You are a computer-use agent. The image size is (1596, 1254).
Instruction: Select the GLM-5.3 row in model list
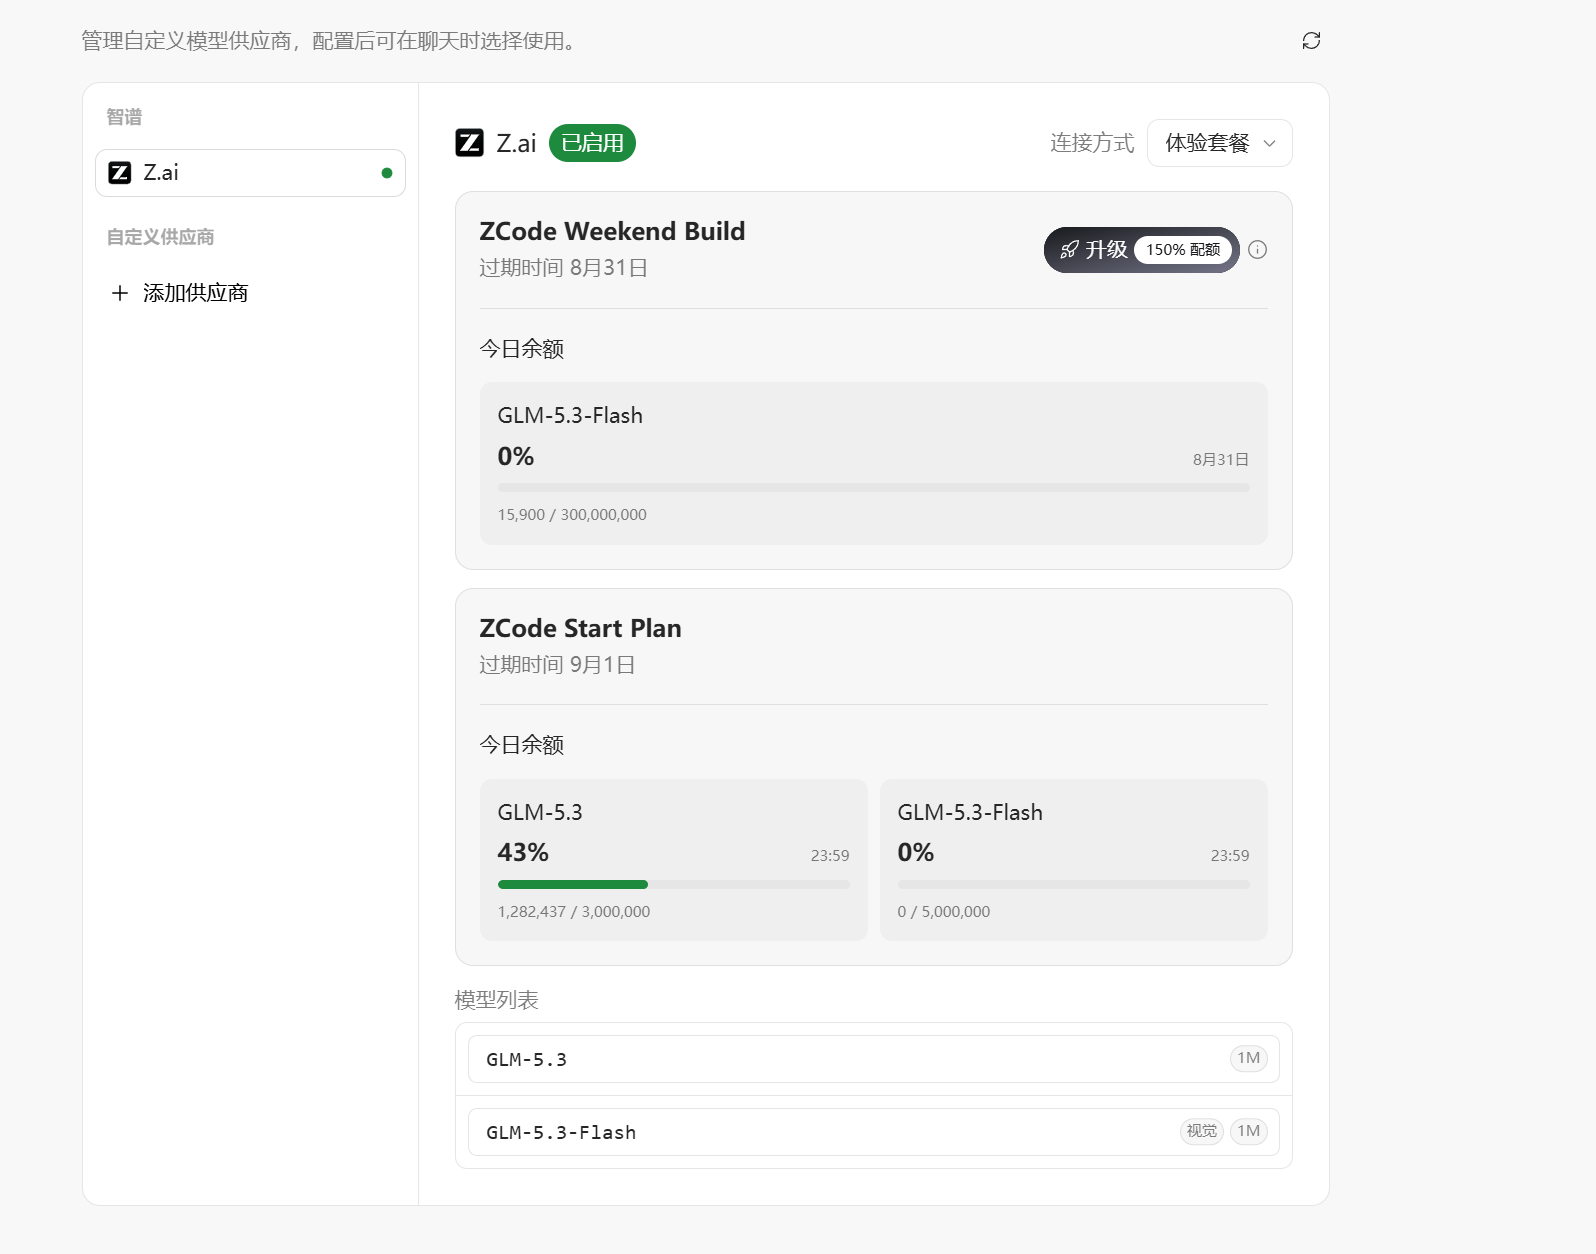(874, 1059)
